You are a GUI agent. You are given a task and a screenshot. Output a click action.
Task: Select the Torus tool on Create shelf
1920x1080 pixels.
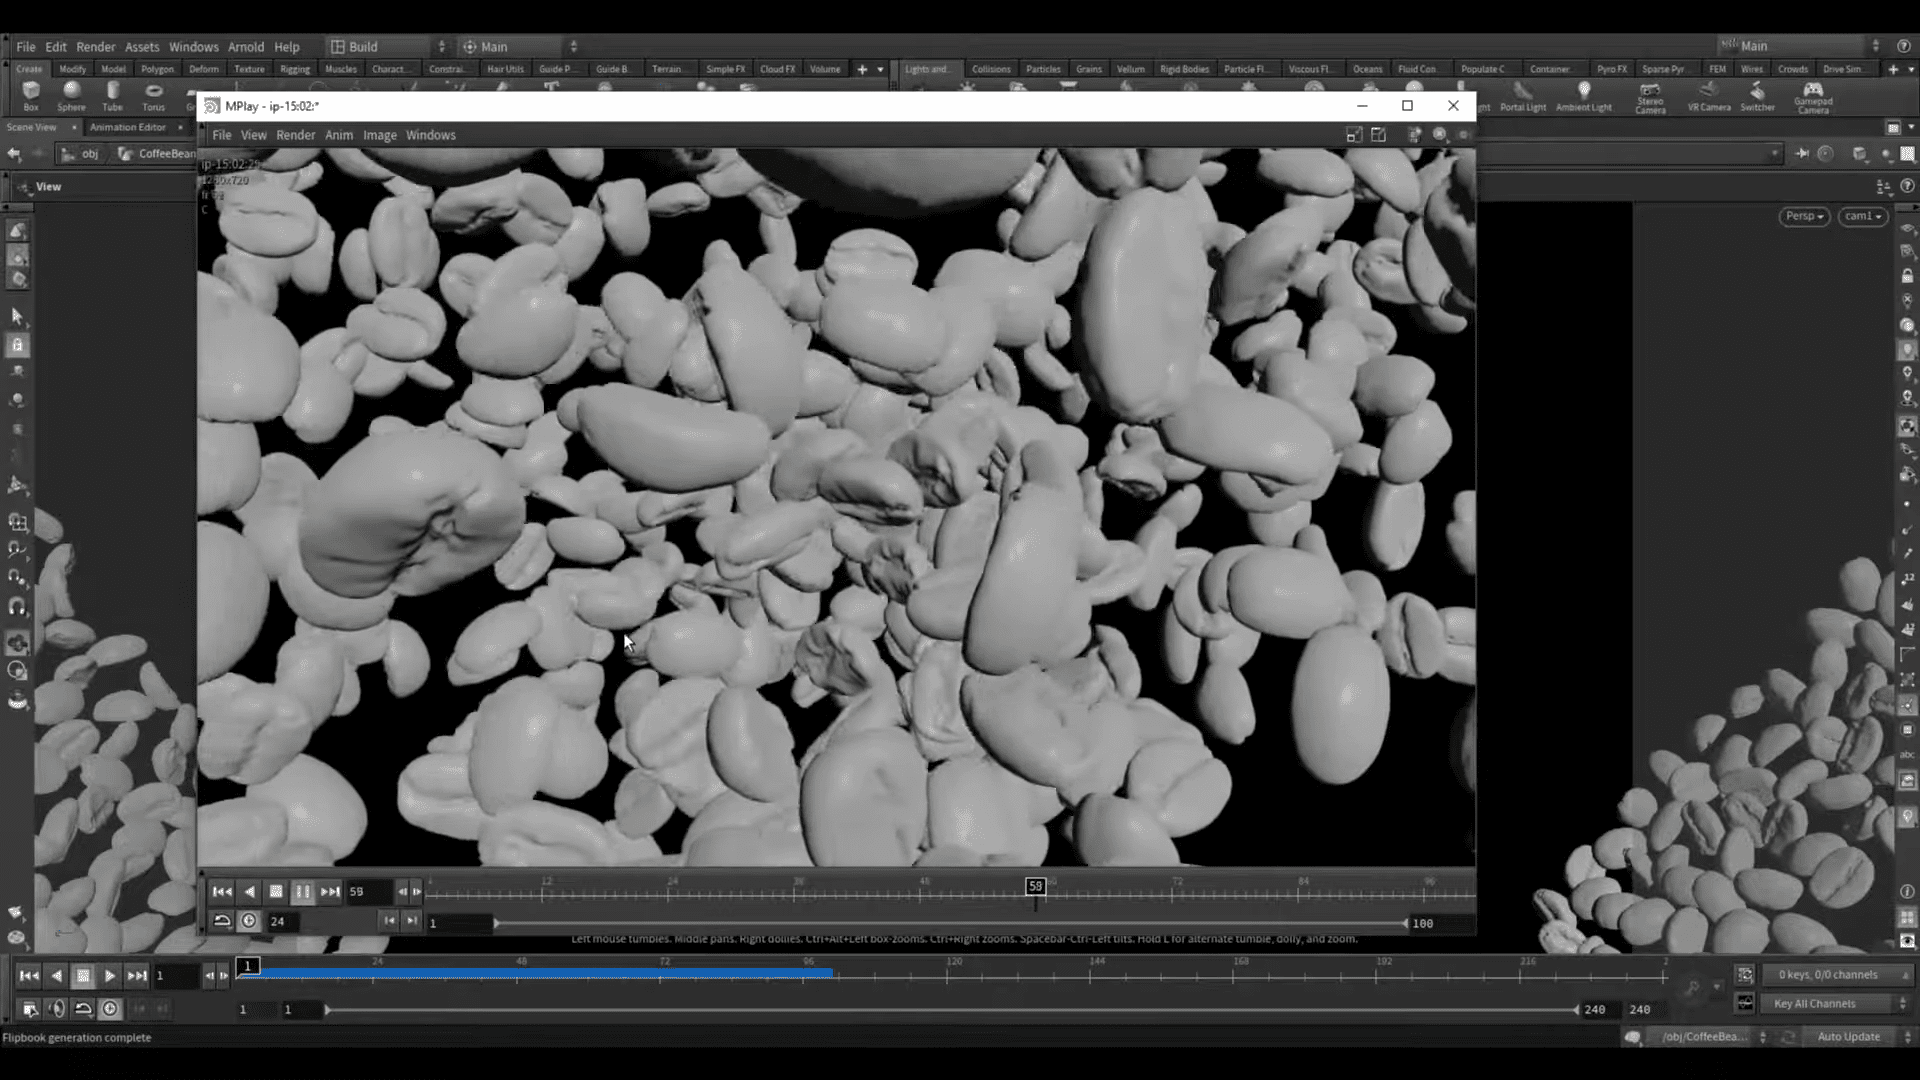pyautogui.click(x=152, y=97)
